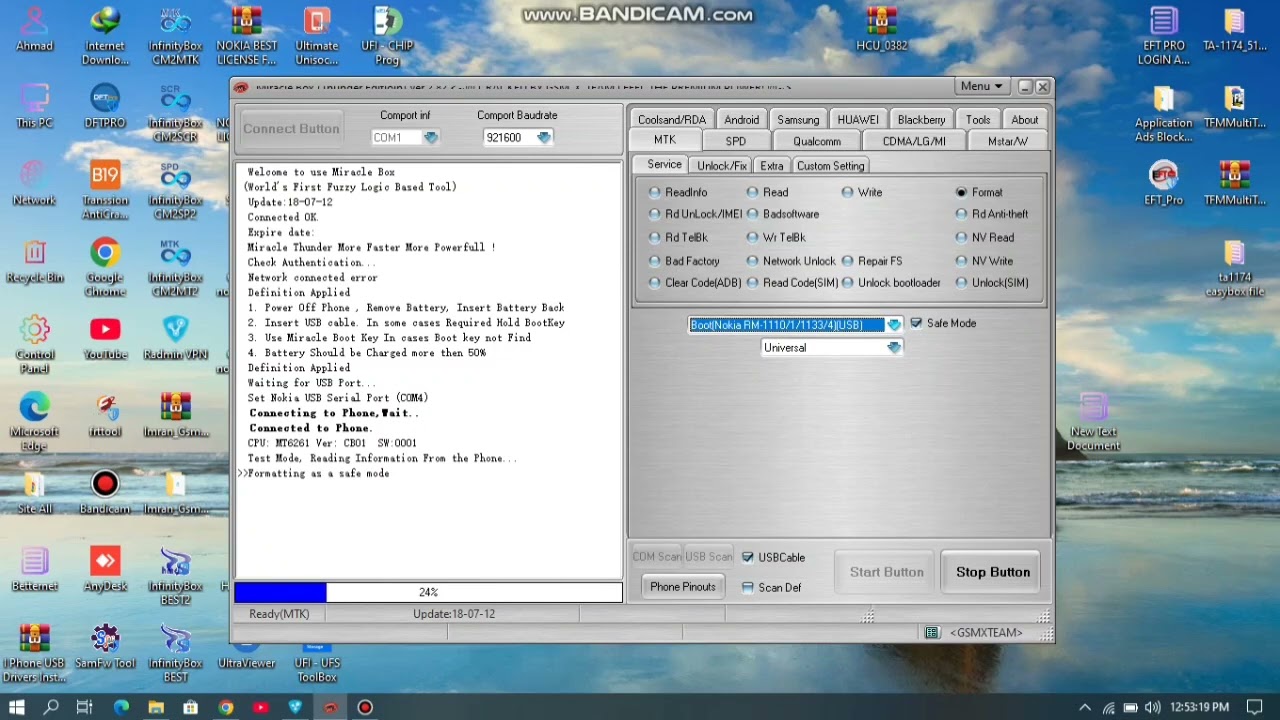
Task: Open the Google Chrome desktop icon
Action: tap(105, 267)
